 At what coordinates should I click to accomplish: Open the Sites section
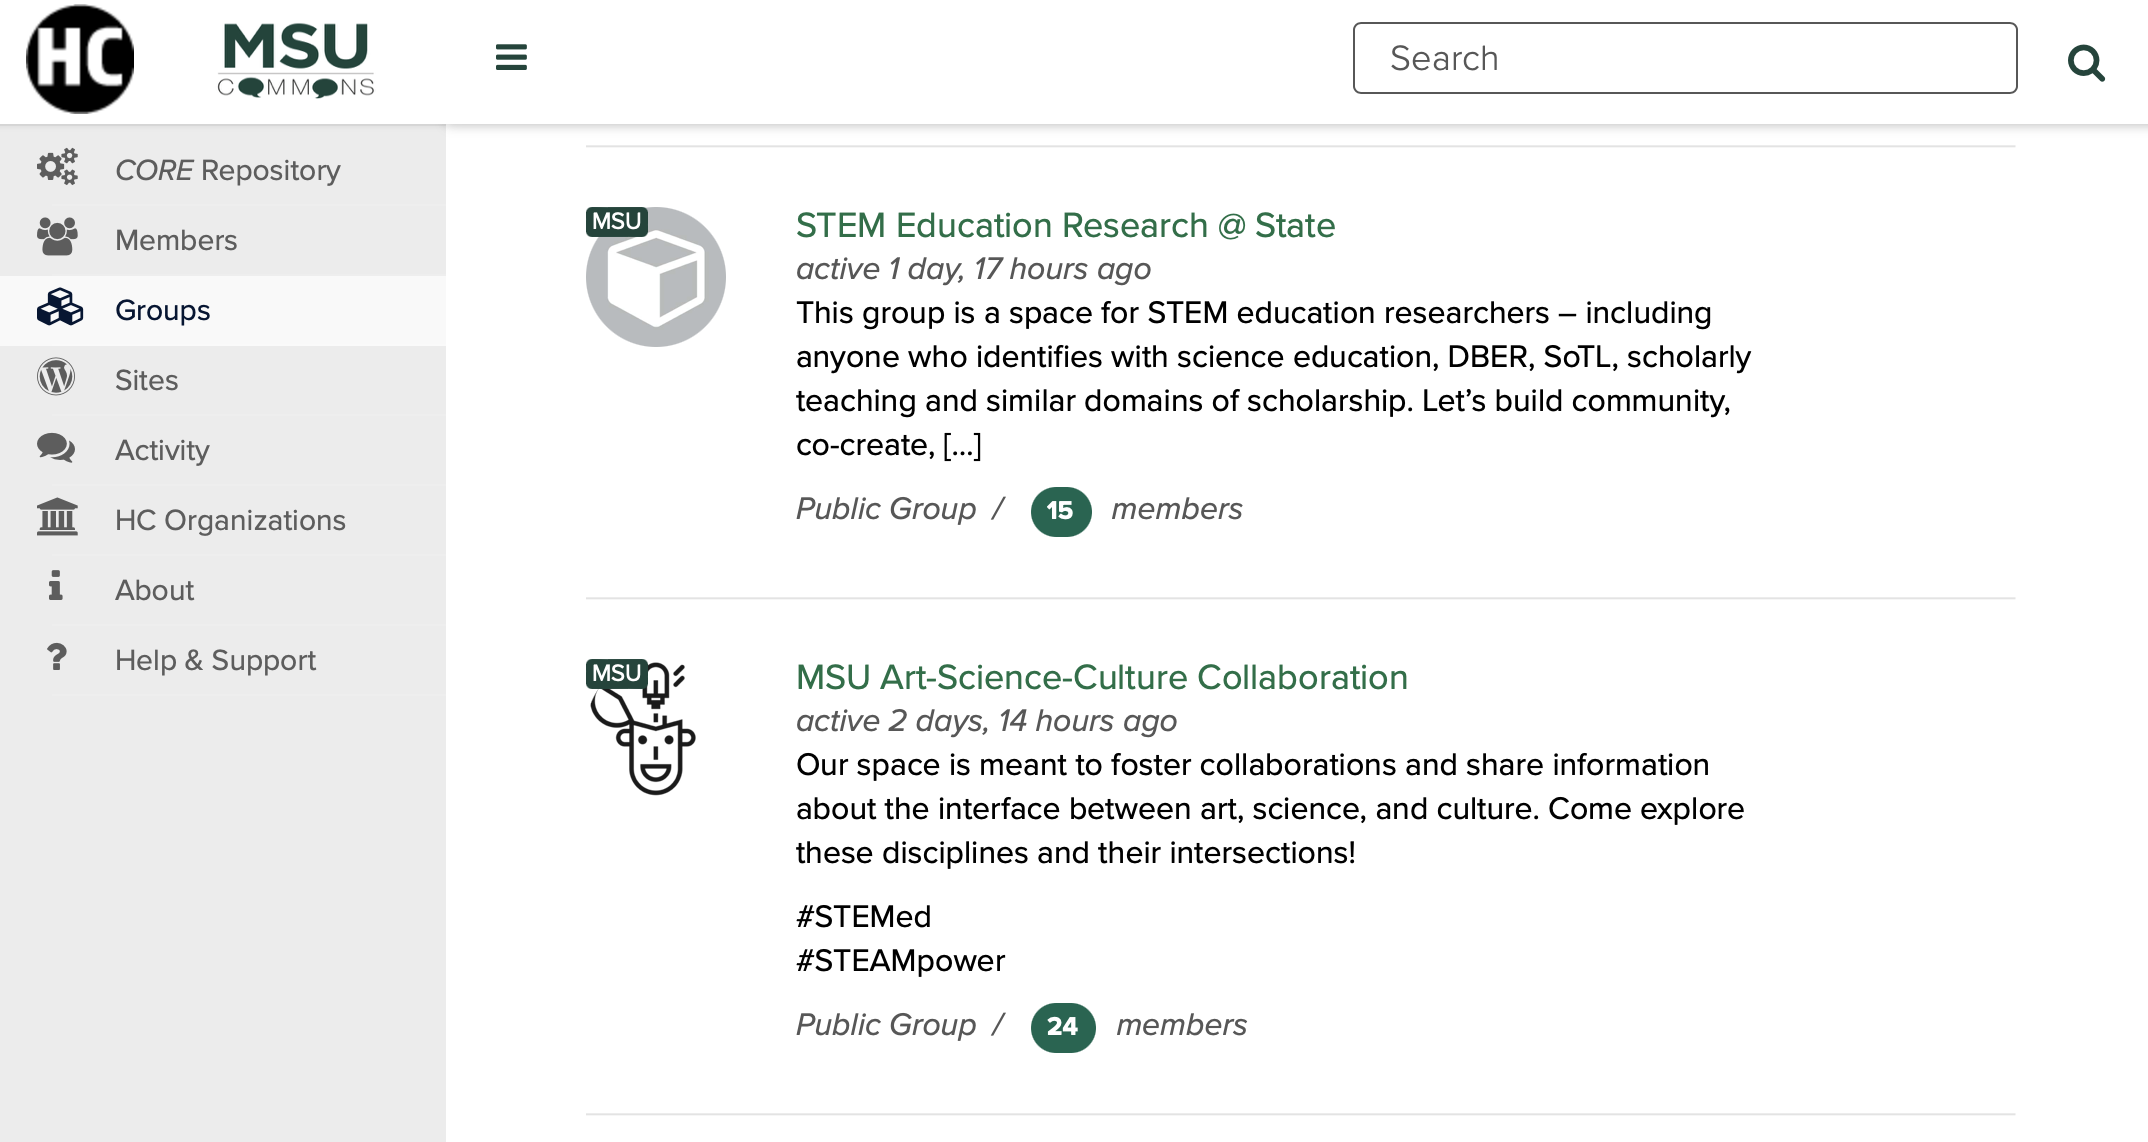click(145, 379)
